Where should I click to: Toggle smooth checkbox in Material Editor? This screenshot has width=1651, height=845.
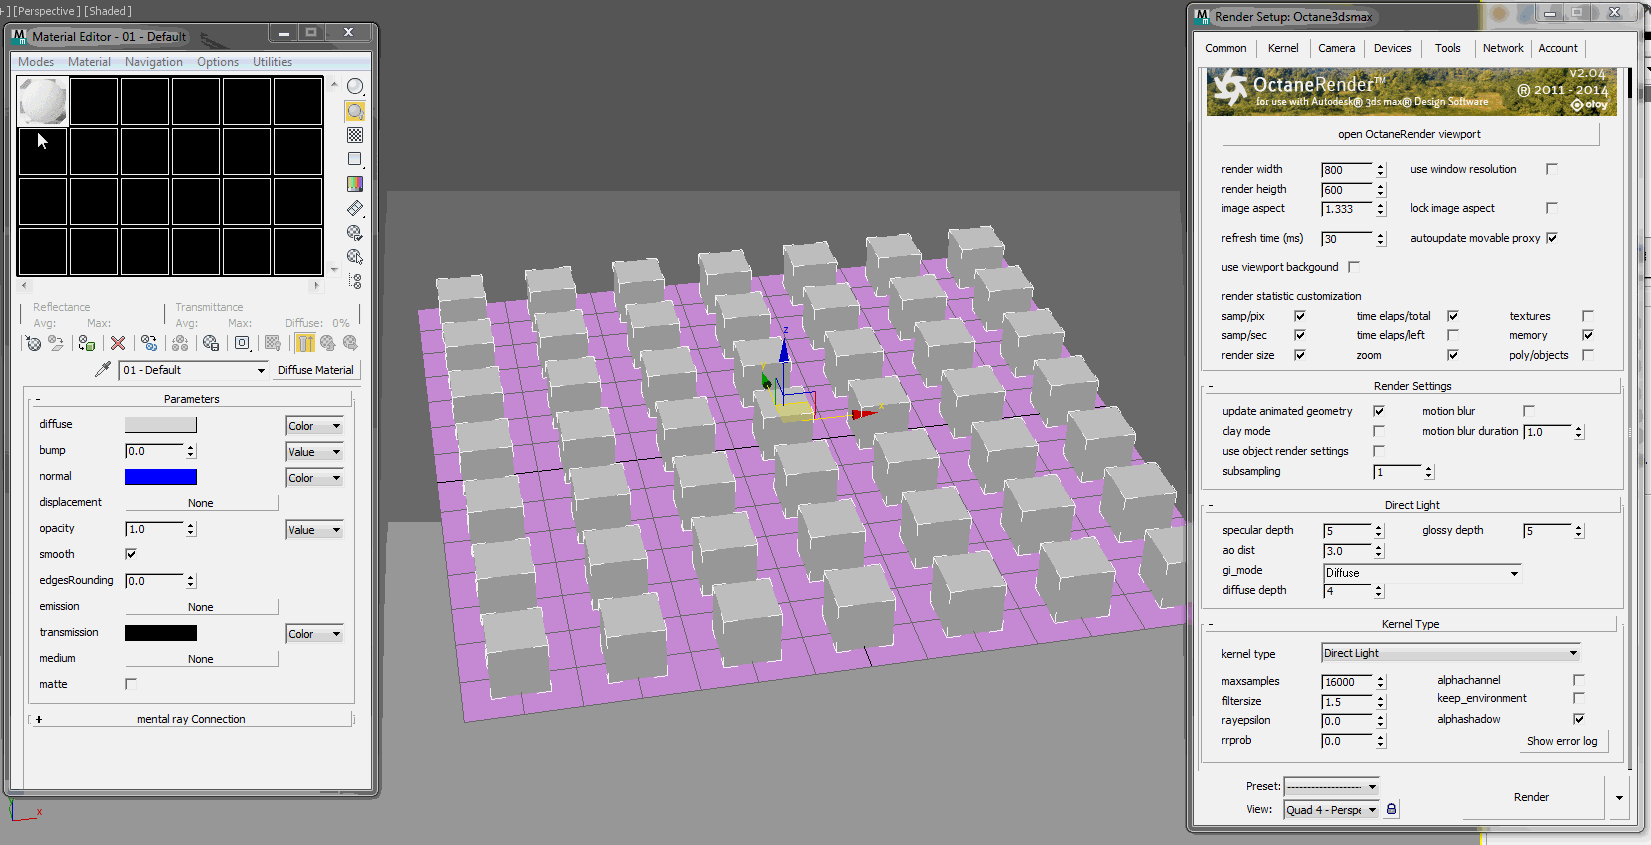click(x=131, y=554)
